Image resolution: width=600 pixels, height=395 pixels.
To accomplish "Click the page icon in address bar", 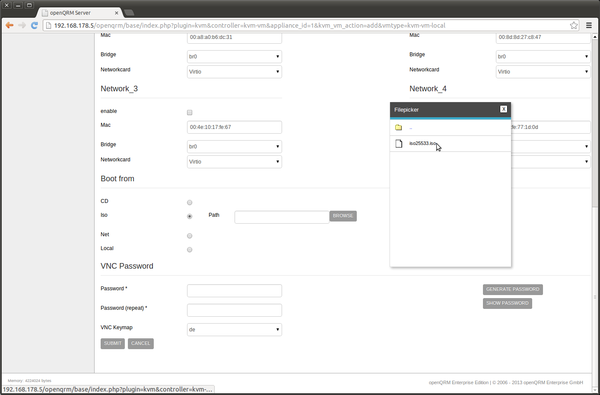I will coord(48,26).
